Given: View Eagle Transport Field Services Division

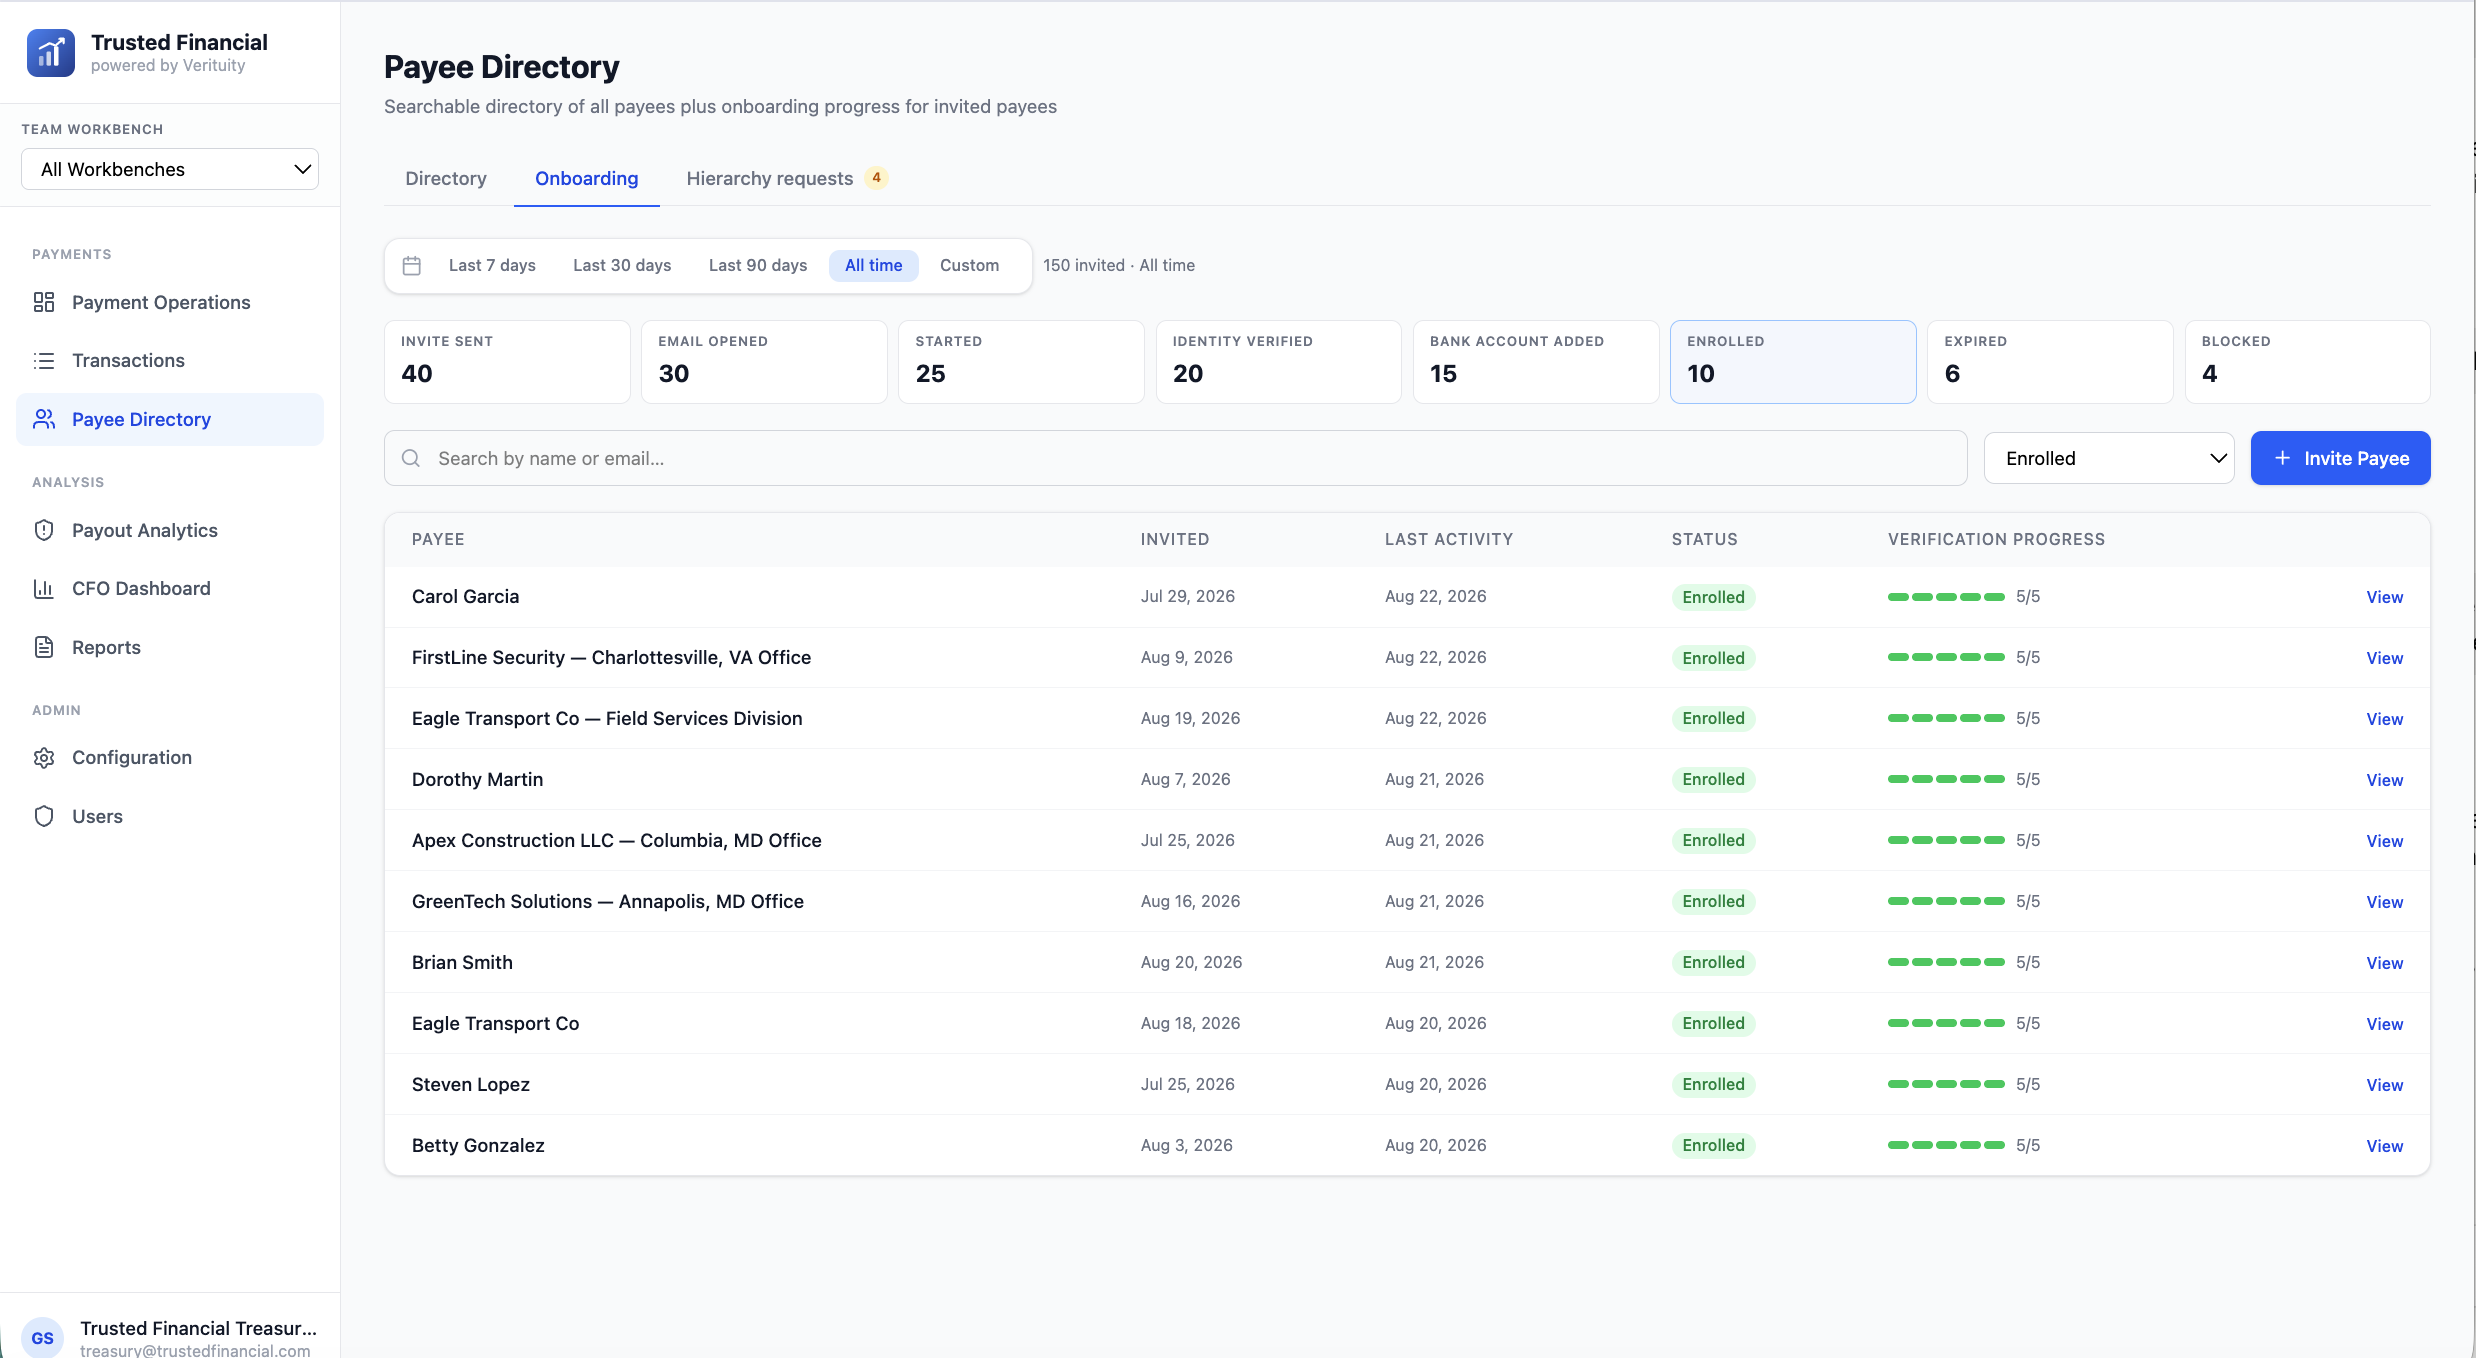Looking at the screenshot, I should coord(2385,719).
